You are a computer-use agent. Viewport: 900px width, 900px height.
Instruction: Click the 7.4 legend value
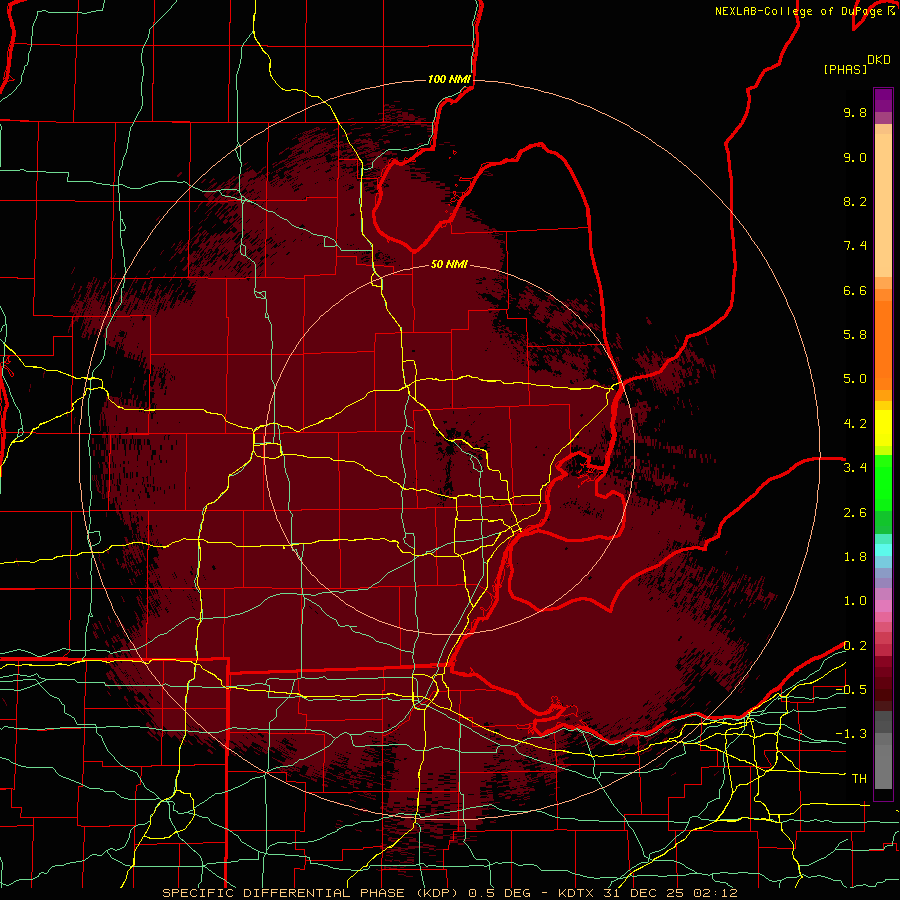click(x=855, y=246)
